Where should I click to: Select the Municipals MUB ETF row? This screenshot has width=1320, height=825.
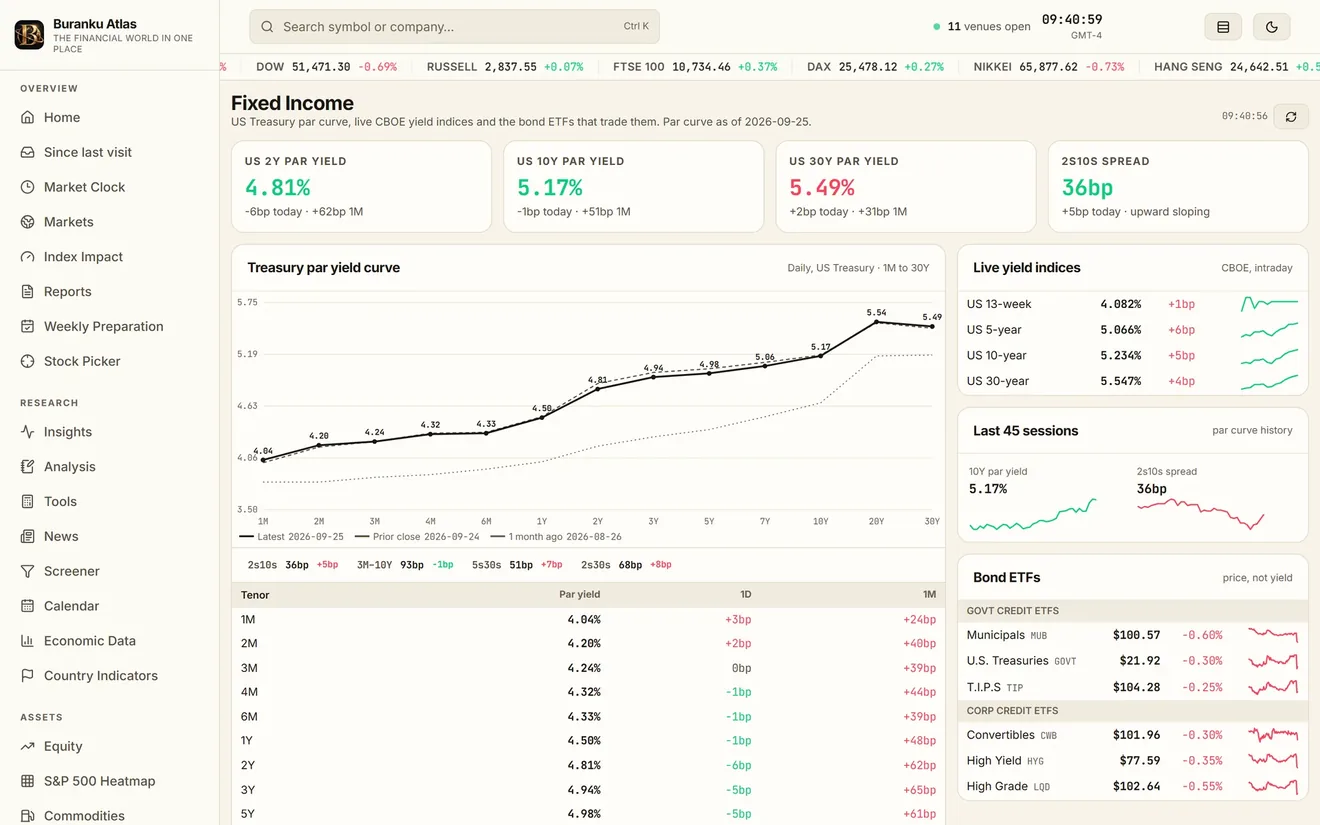coord(1133,635)
